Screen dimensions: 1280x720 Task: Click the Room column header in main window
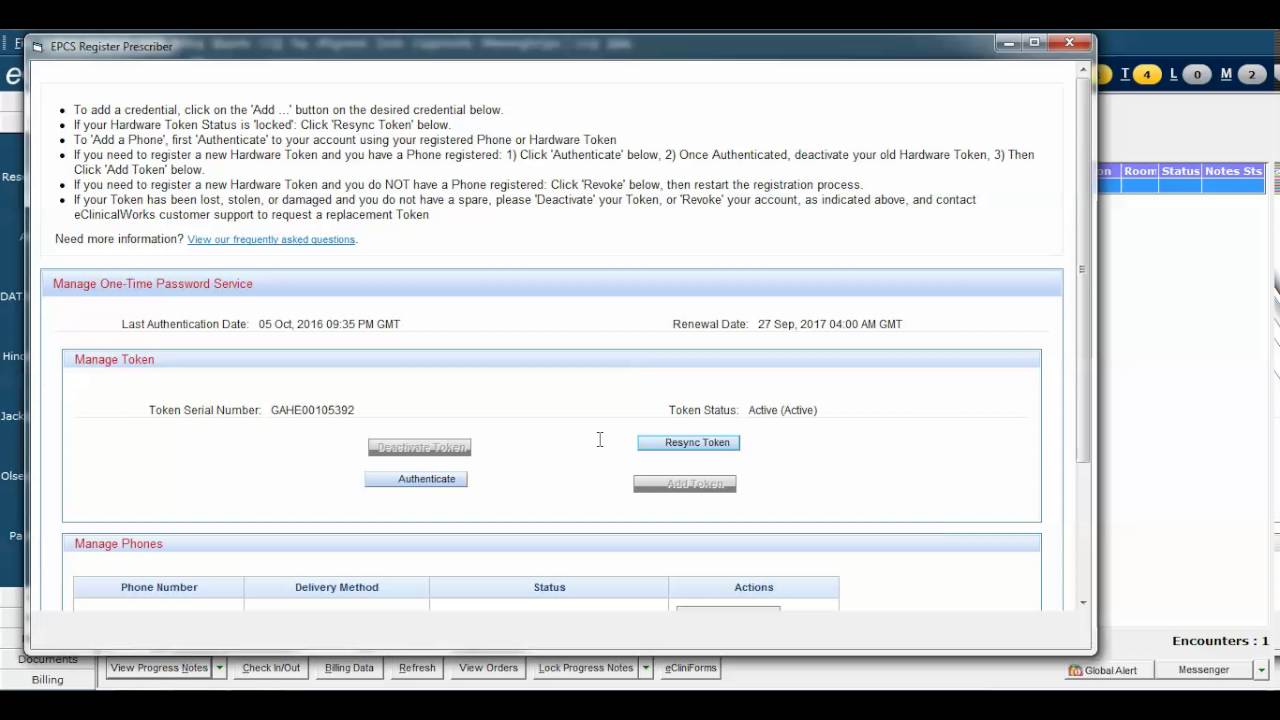coord(1140,171)
